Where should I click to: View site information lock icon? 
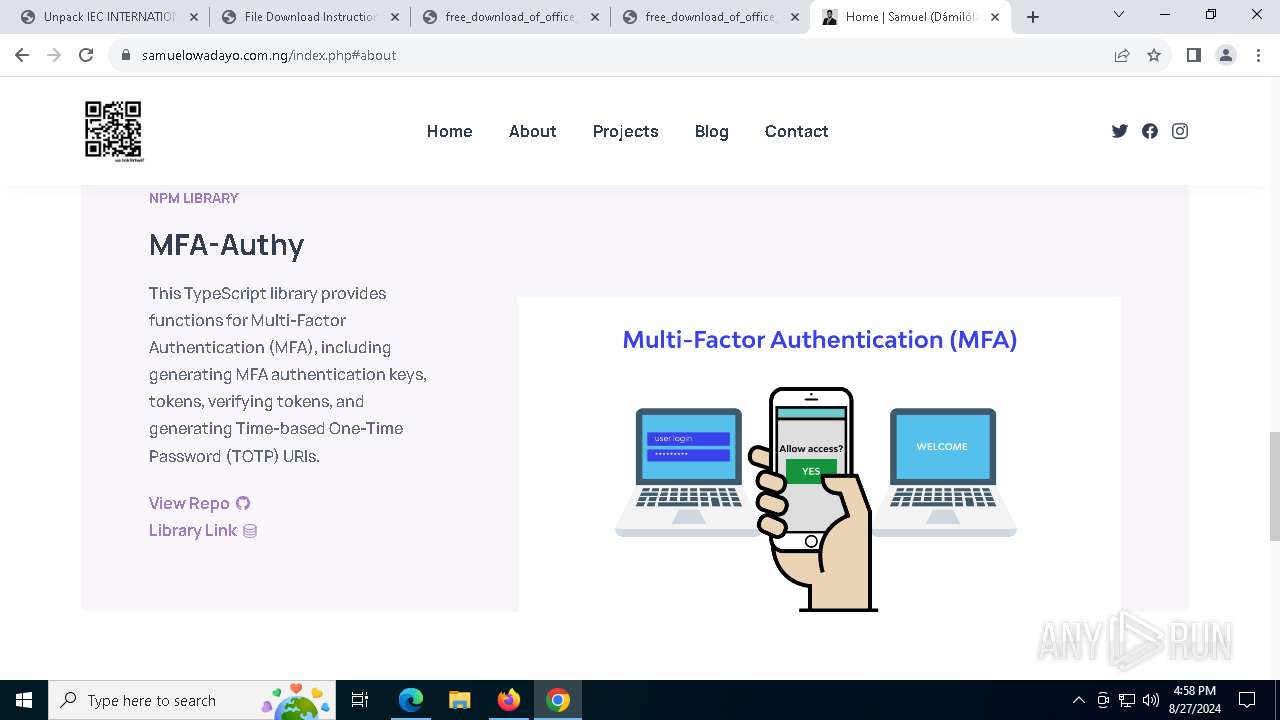[x=126, y=55]
